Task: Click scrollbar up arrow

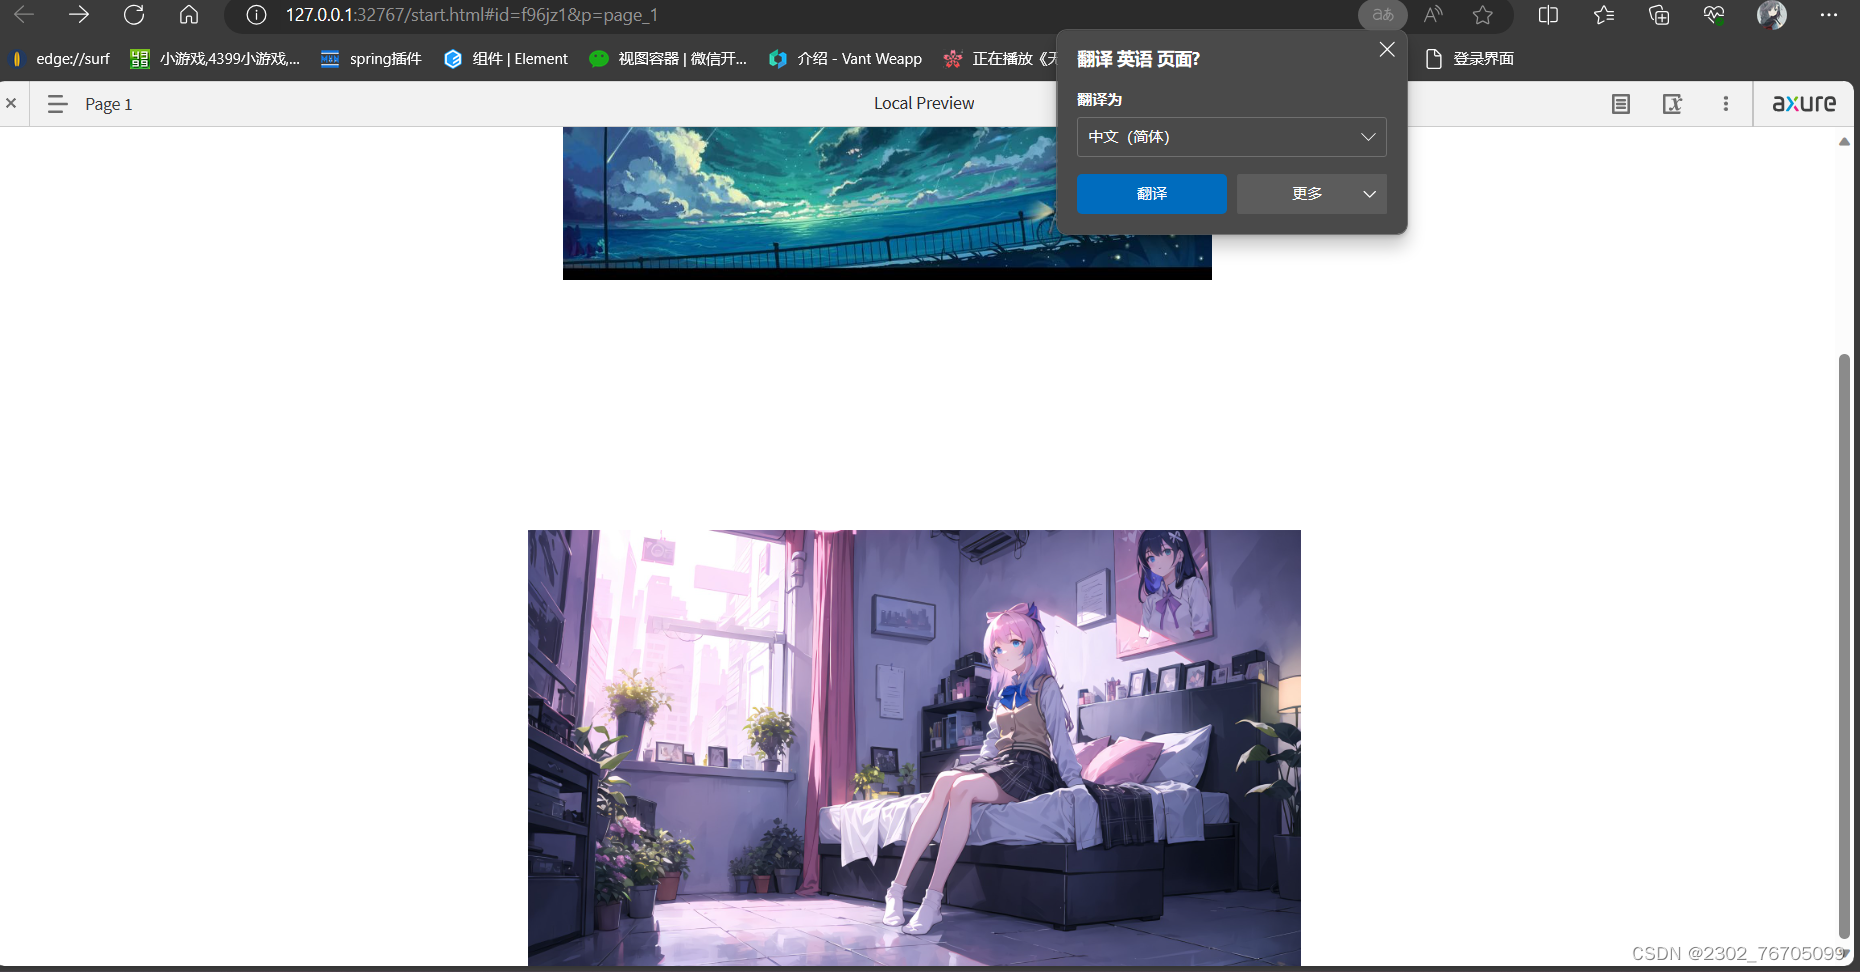Action: [x=1844, y=141]
